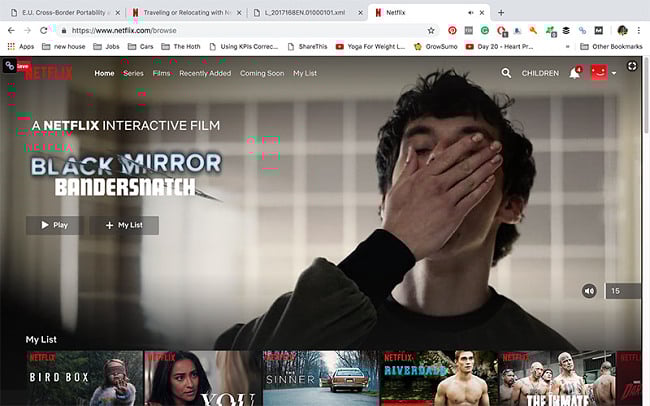Click the Buffer stacked layers extension icon
650x406 pixels.
(x=566, y=30)
